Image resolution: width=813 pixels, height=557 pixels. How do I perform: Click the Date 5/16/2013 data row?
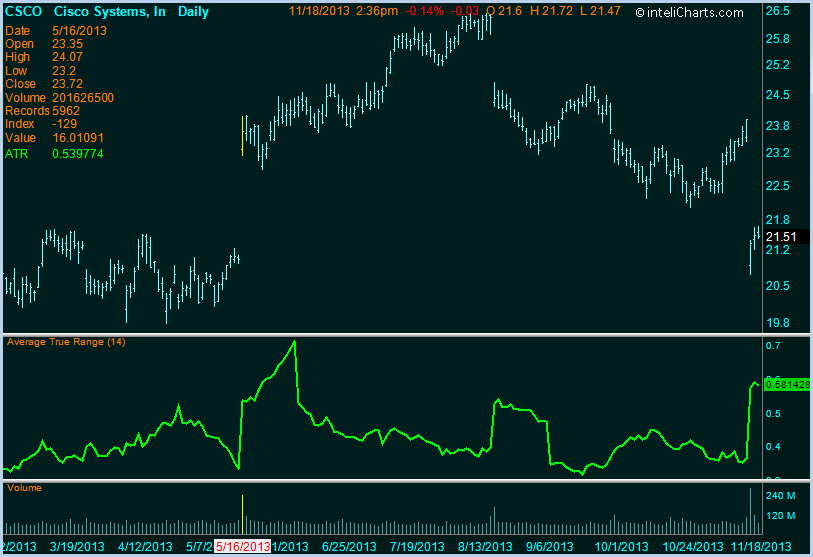(x=56, y=31)
